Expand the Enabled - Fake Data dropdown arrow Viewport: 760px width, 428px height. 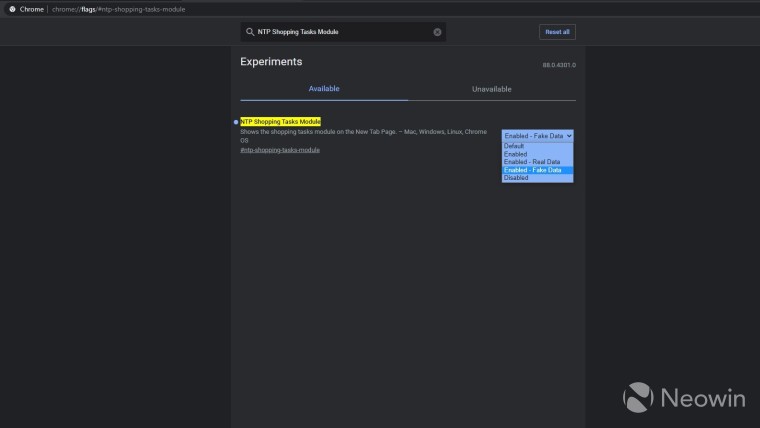pyautogui.click(x=569, y=136)
